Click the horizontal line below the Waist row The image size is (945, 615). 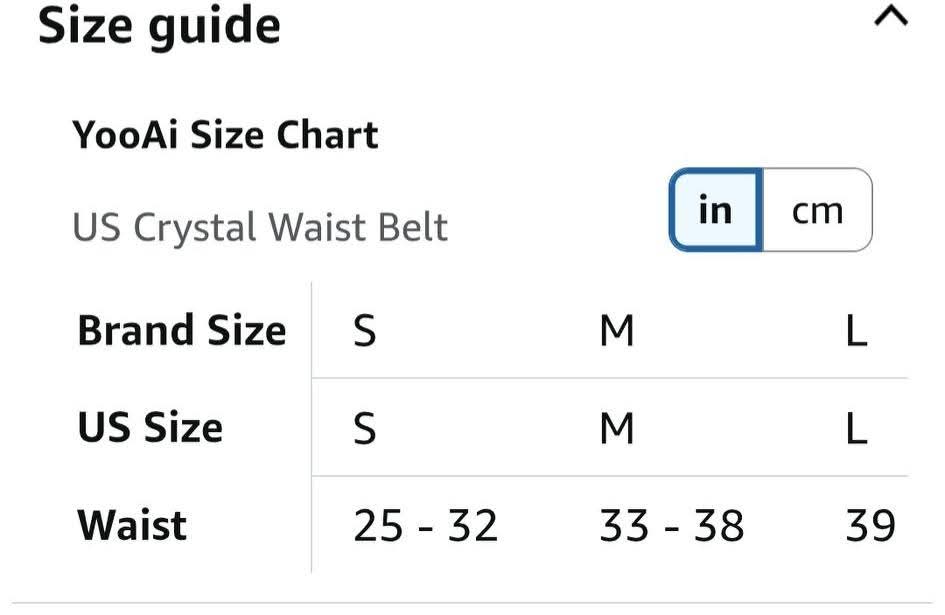click(x=472, y=603)
